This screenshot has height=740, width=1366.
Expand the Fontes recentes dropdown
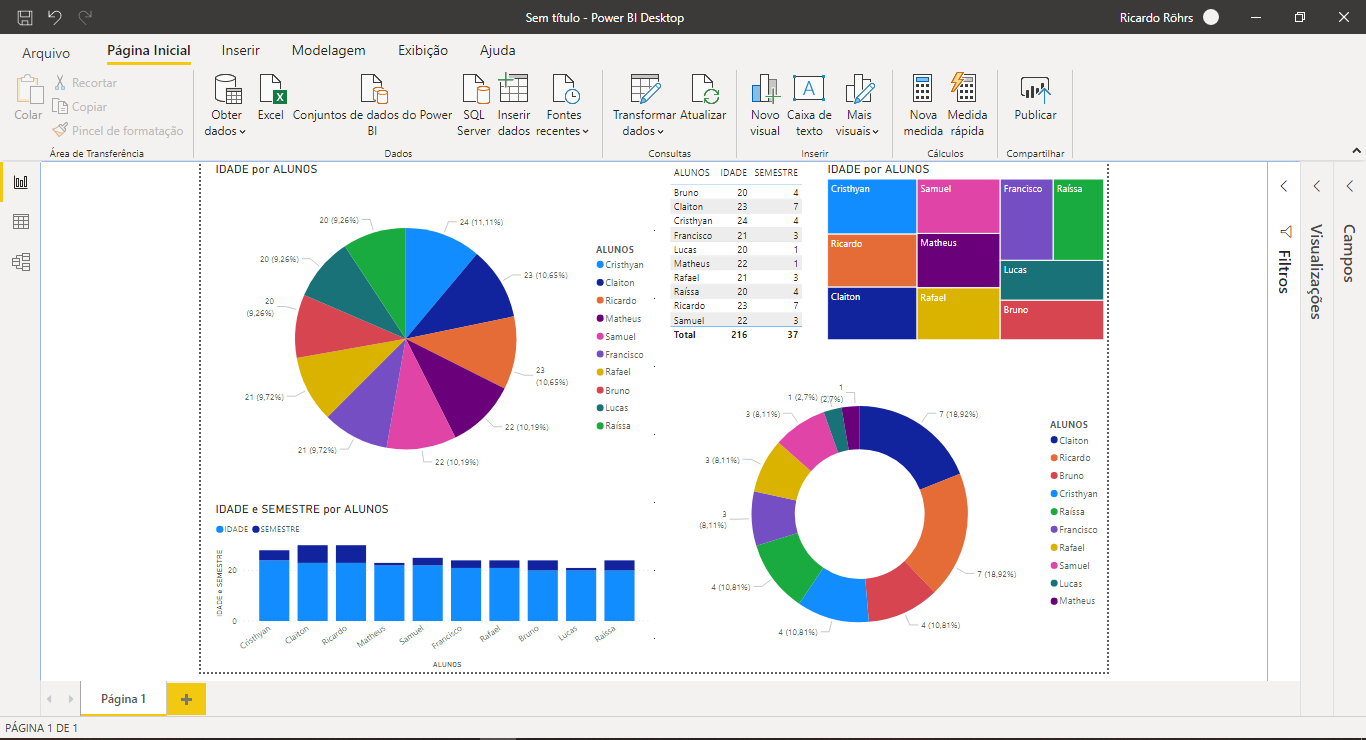(563, 131)
